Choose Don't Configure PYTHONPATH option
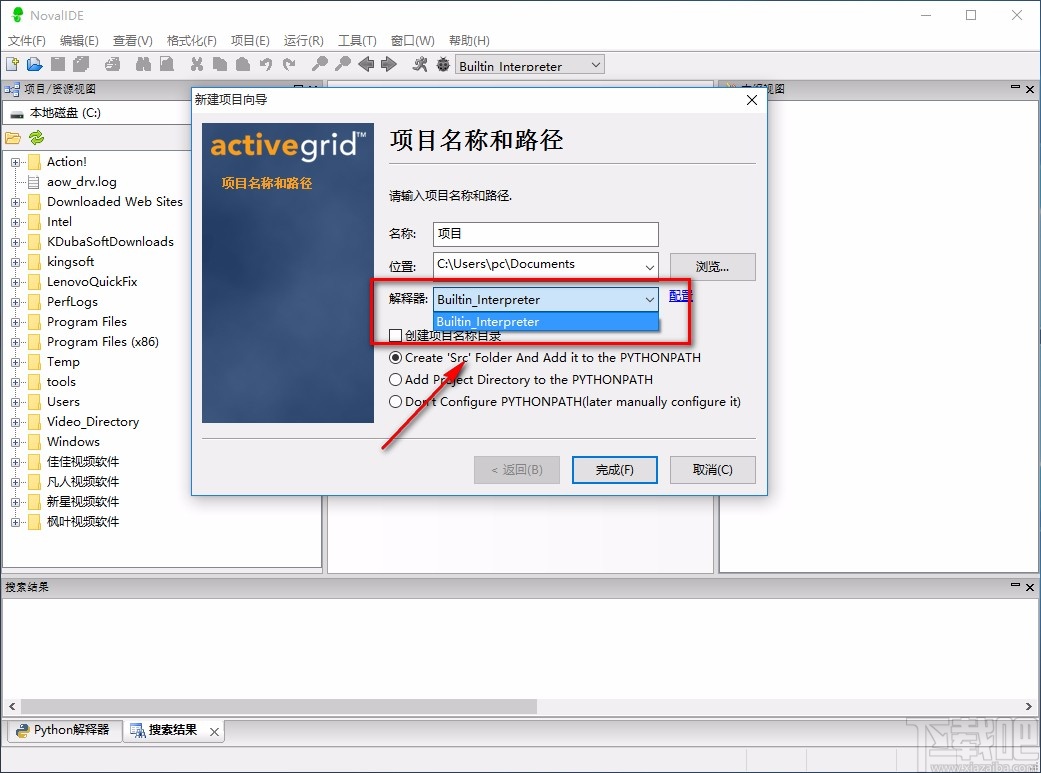This screenshot has height=773, width=1041. pyautogui.click(x=396, y=400)
